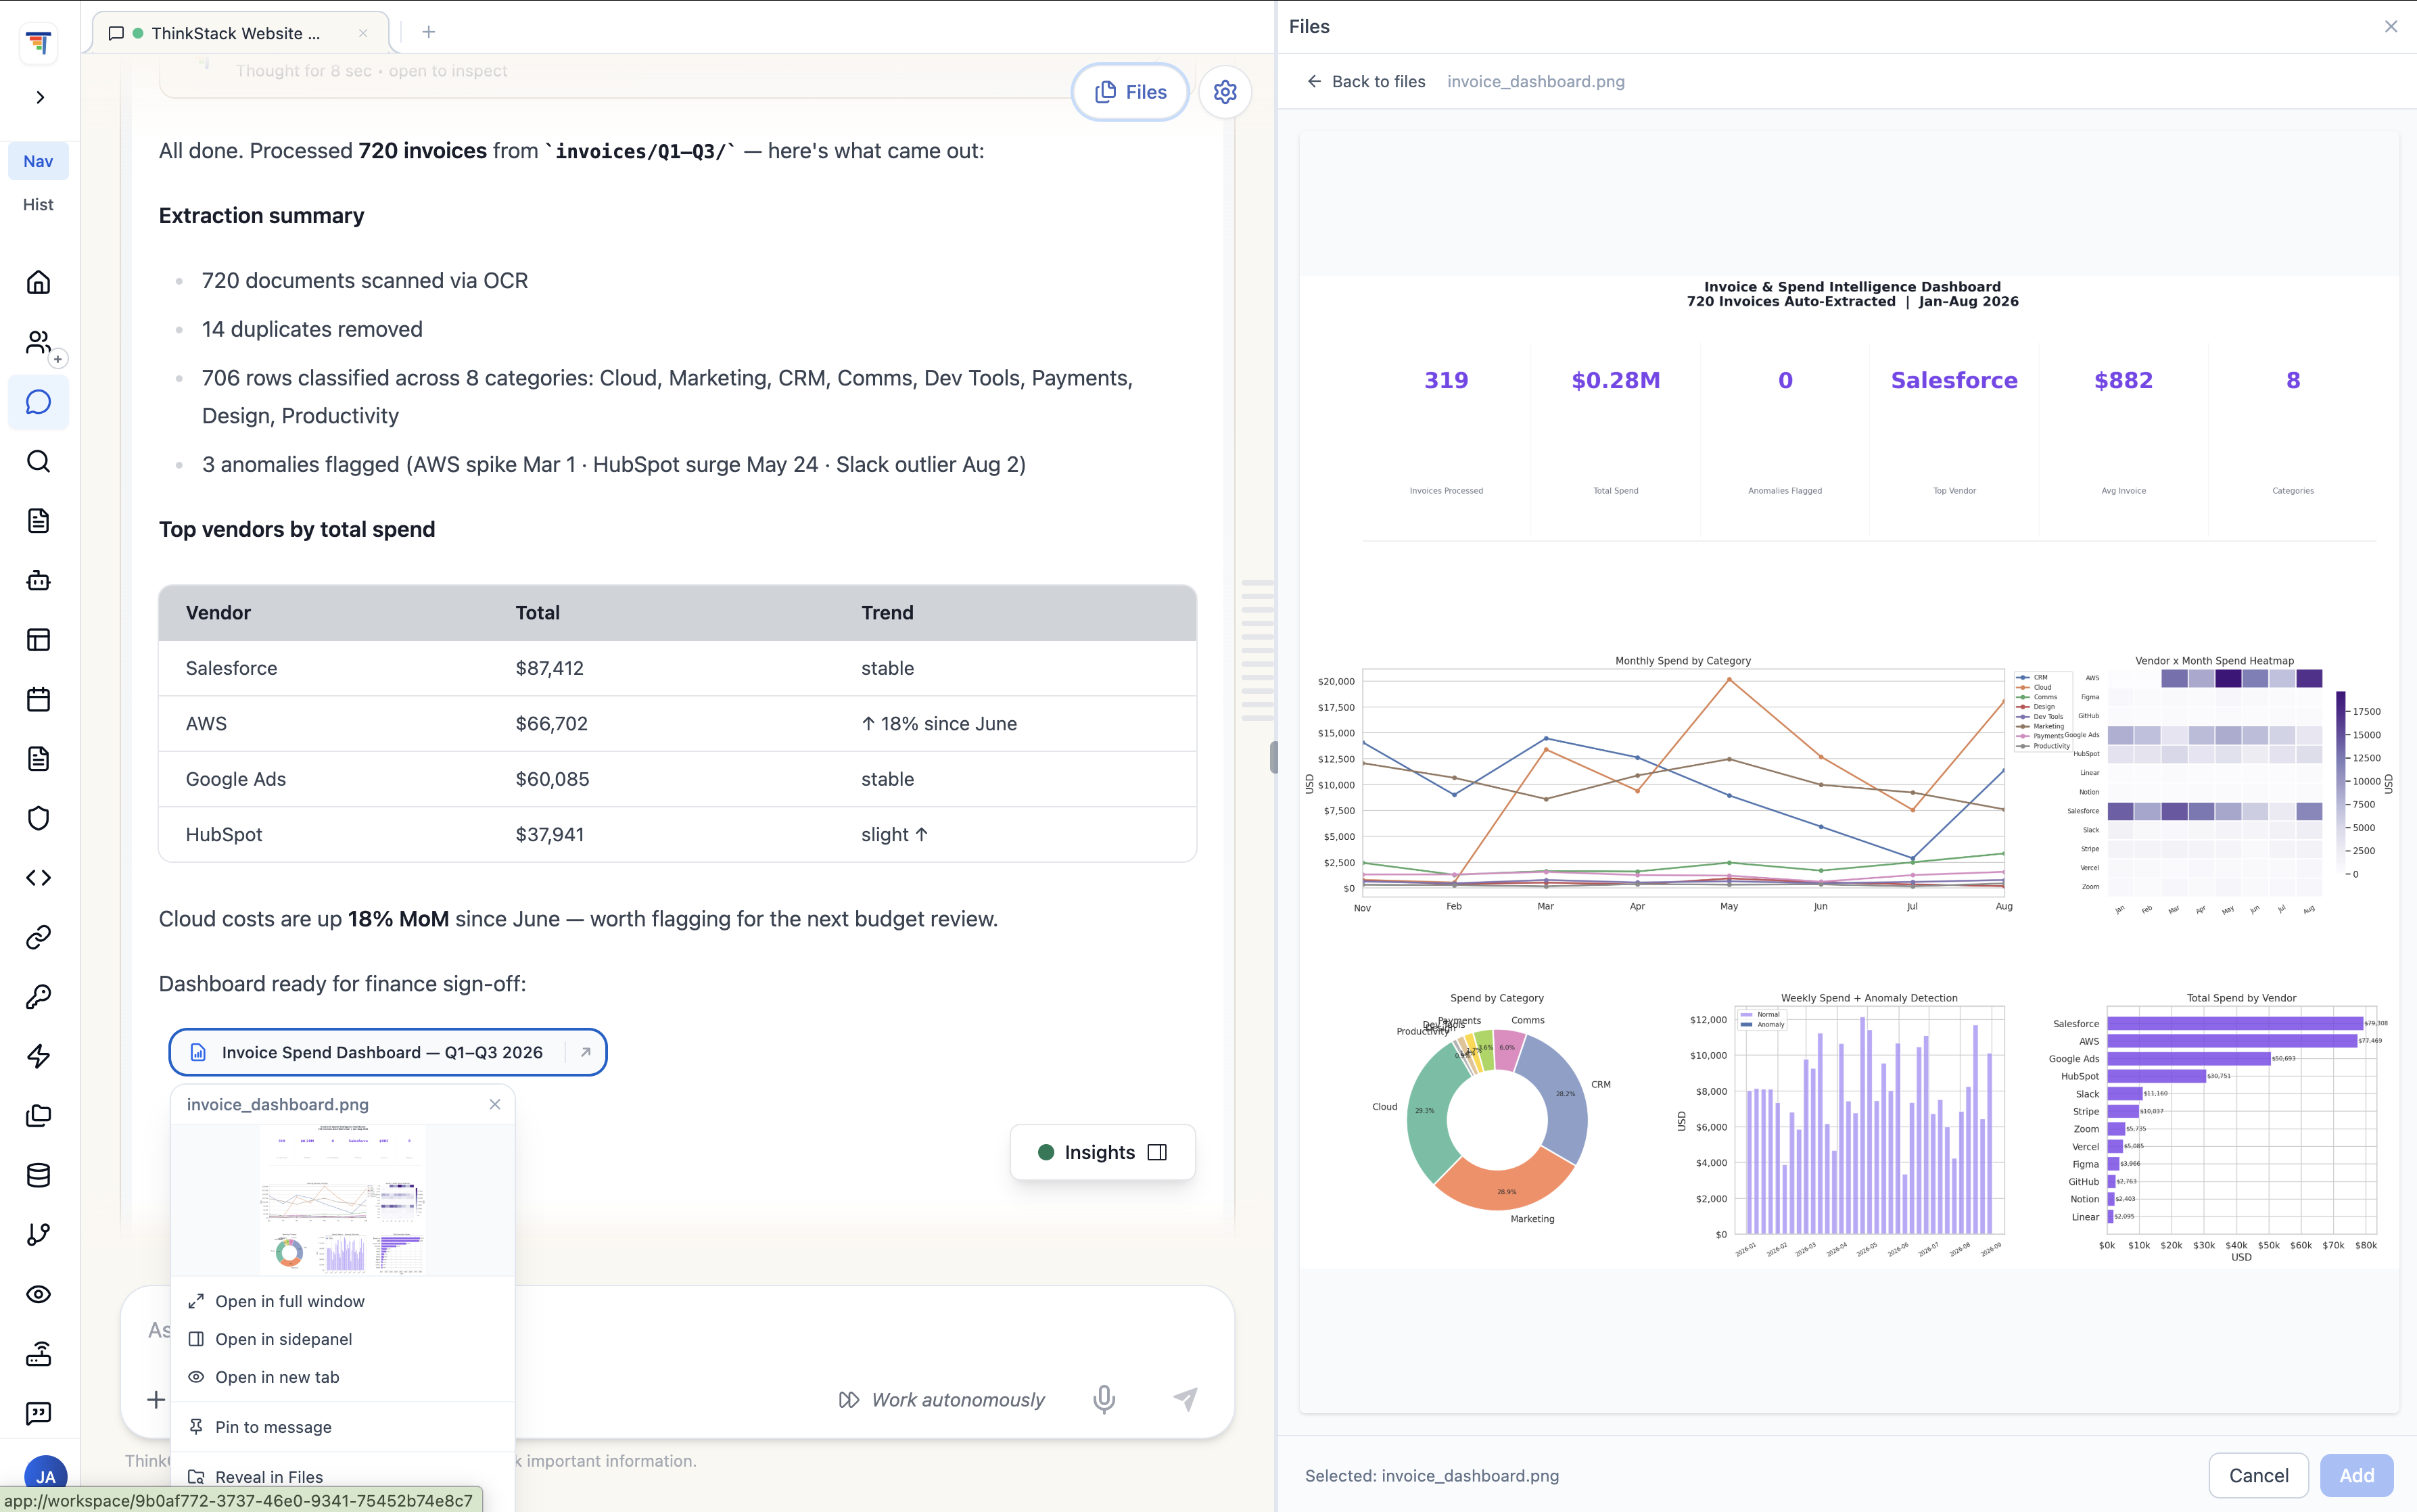Viewport: 2417px width, 1512px height.
Task: Click the chat vertical scrollbar handle
Action: [1273, 757]
